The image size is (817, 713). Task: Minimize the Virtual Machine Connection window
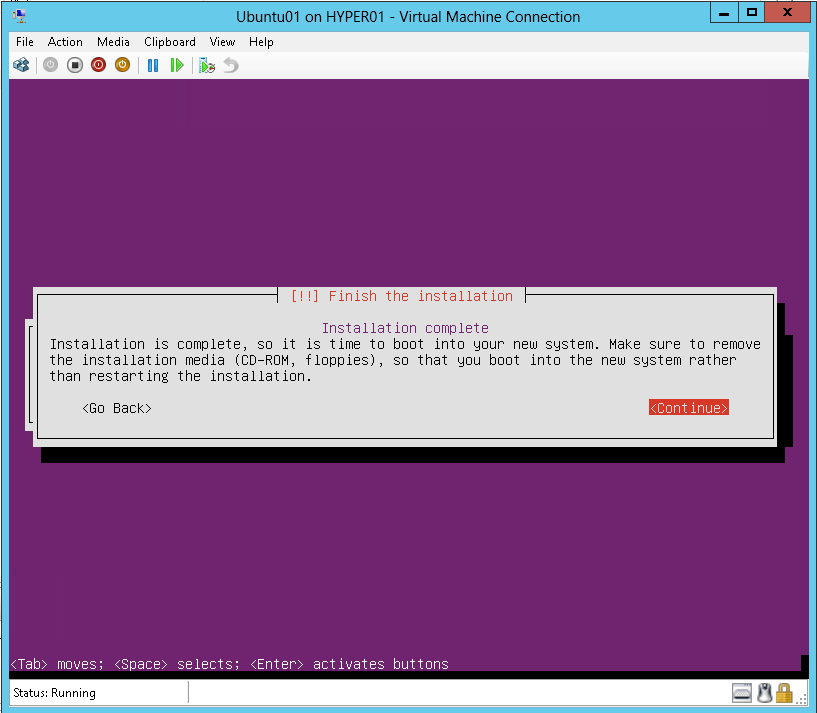click(724, 13)
